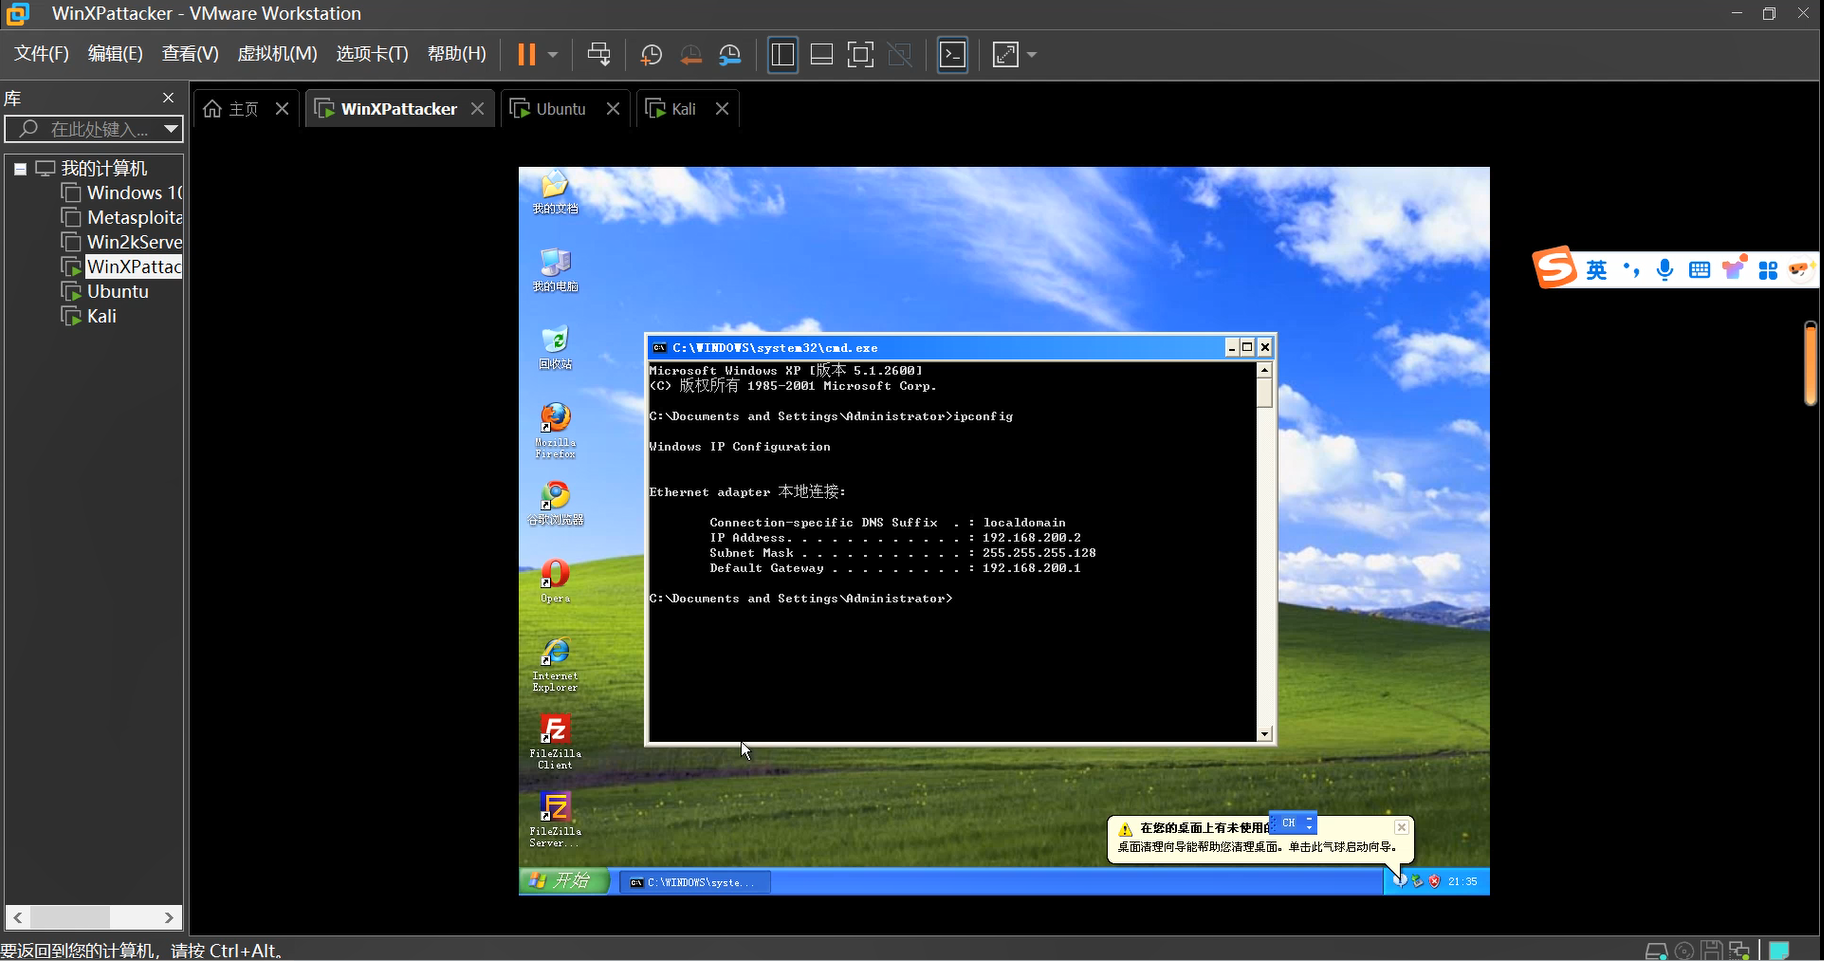Viewport: 1824px width, 961px height.
Task: Take a snapshot of this virtual machine
Action: click(x=651, y=54)
